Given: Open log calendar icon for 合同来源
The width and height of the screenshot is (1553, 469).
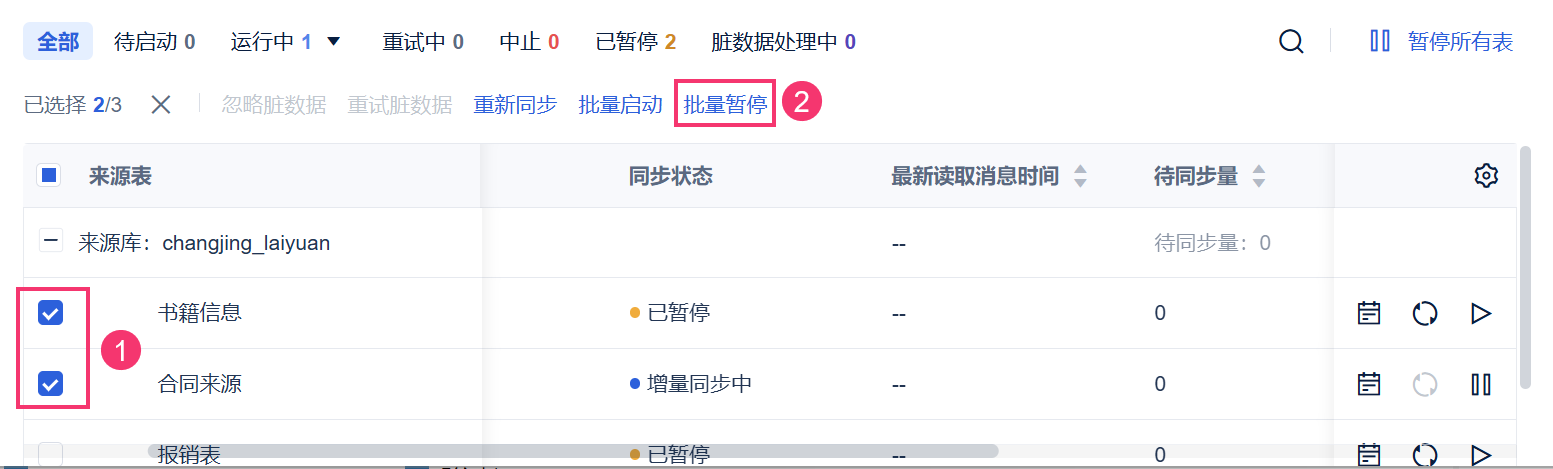Looking at the screenshot, I should point(1368,383).
